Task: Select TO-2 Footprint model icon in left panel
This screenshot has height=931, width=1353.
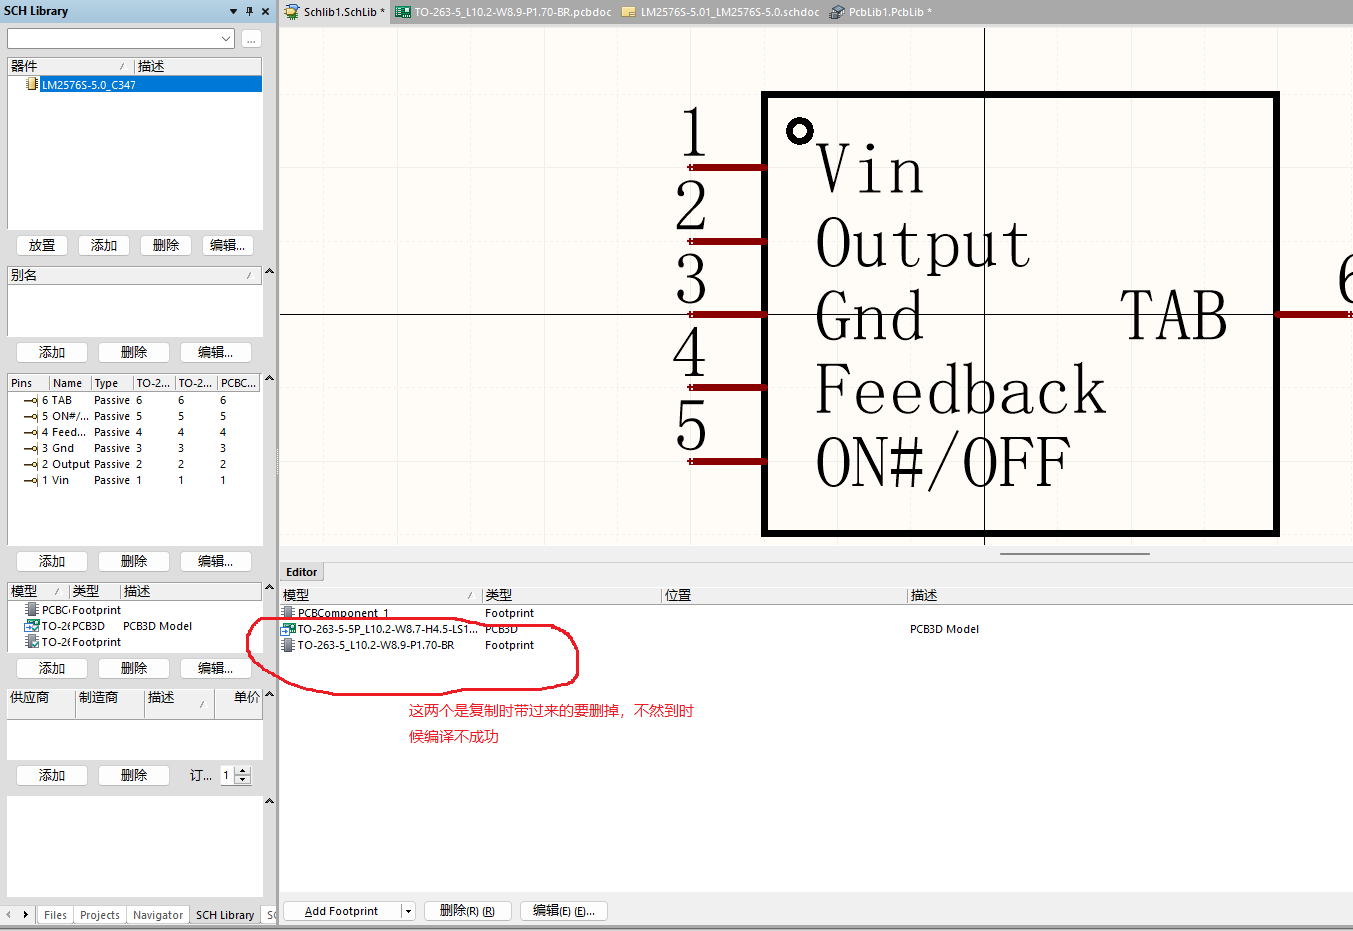Action: coord(32,642)
